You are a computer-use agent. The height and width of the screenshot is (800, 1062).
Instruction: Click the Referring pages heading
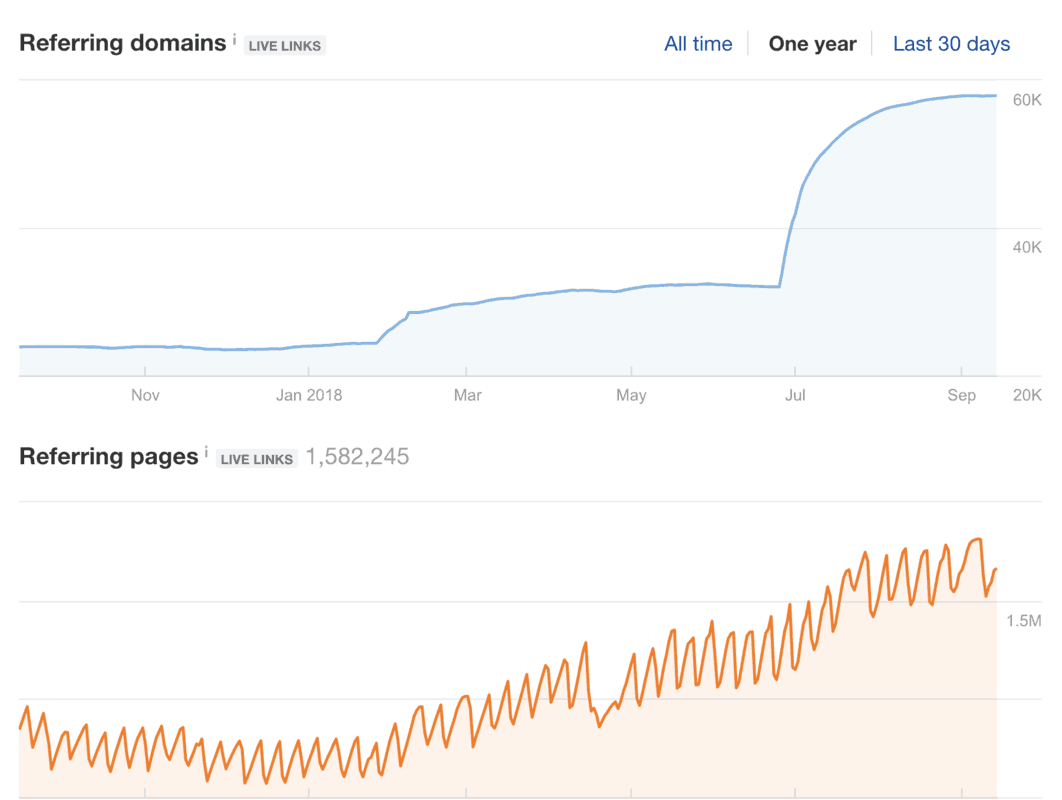(108, 456)
